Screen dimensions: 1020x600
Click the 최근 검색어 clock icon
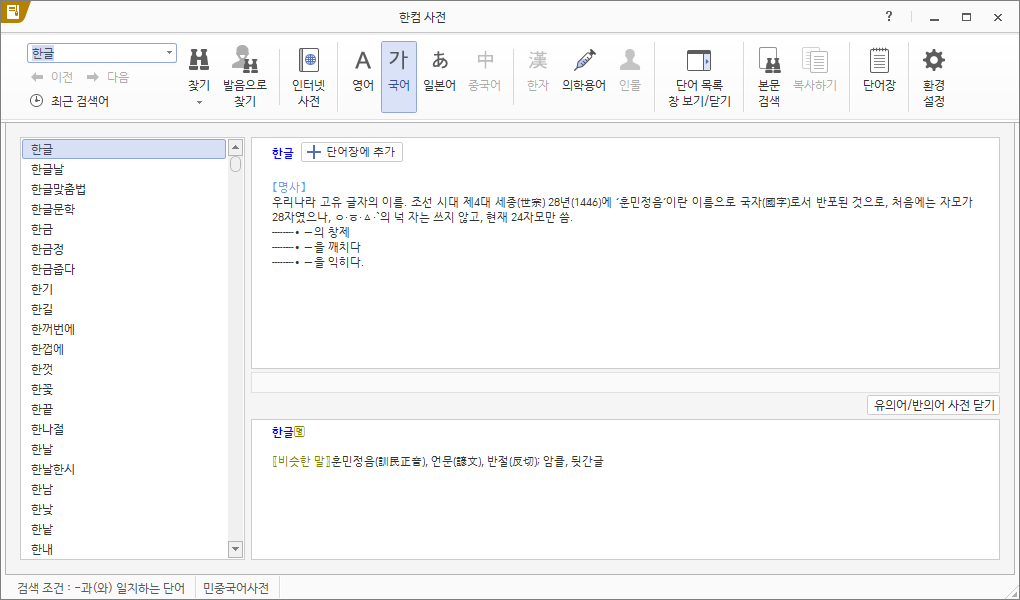tap(36, 101)
